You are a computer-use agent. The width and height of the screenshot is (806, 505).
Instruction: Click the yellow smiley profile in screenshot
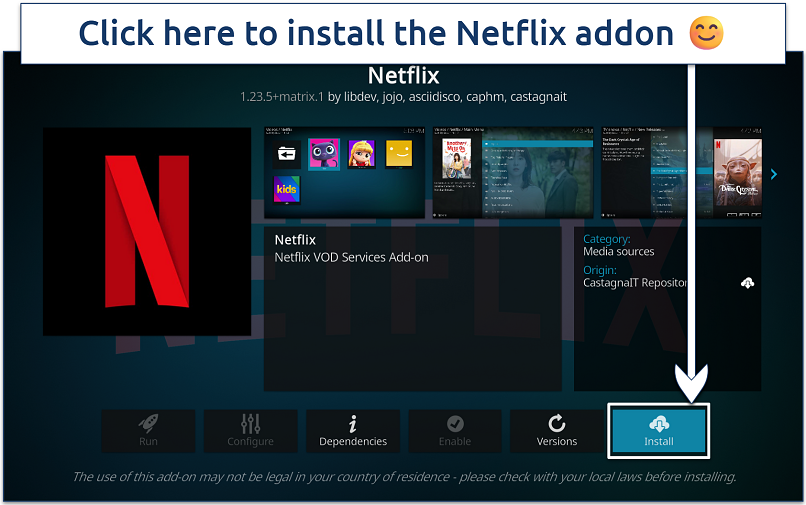click(x=399, y=153)
